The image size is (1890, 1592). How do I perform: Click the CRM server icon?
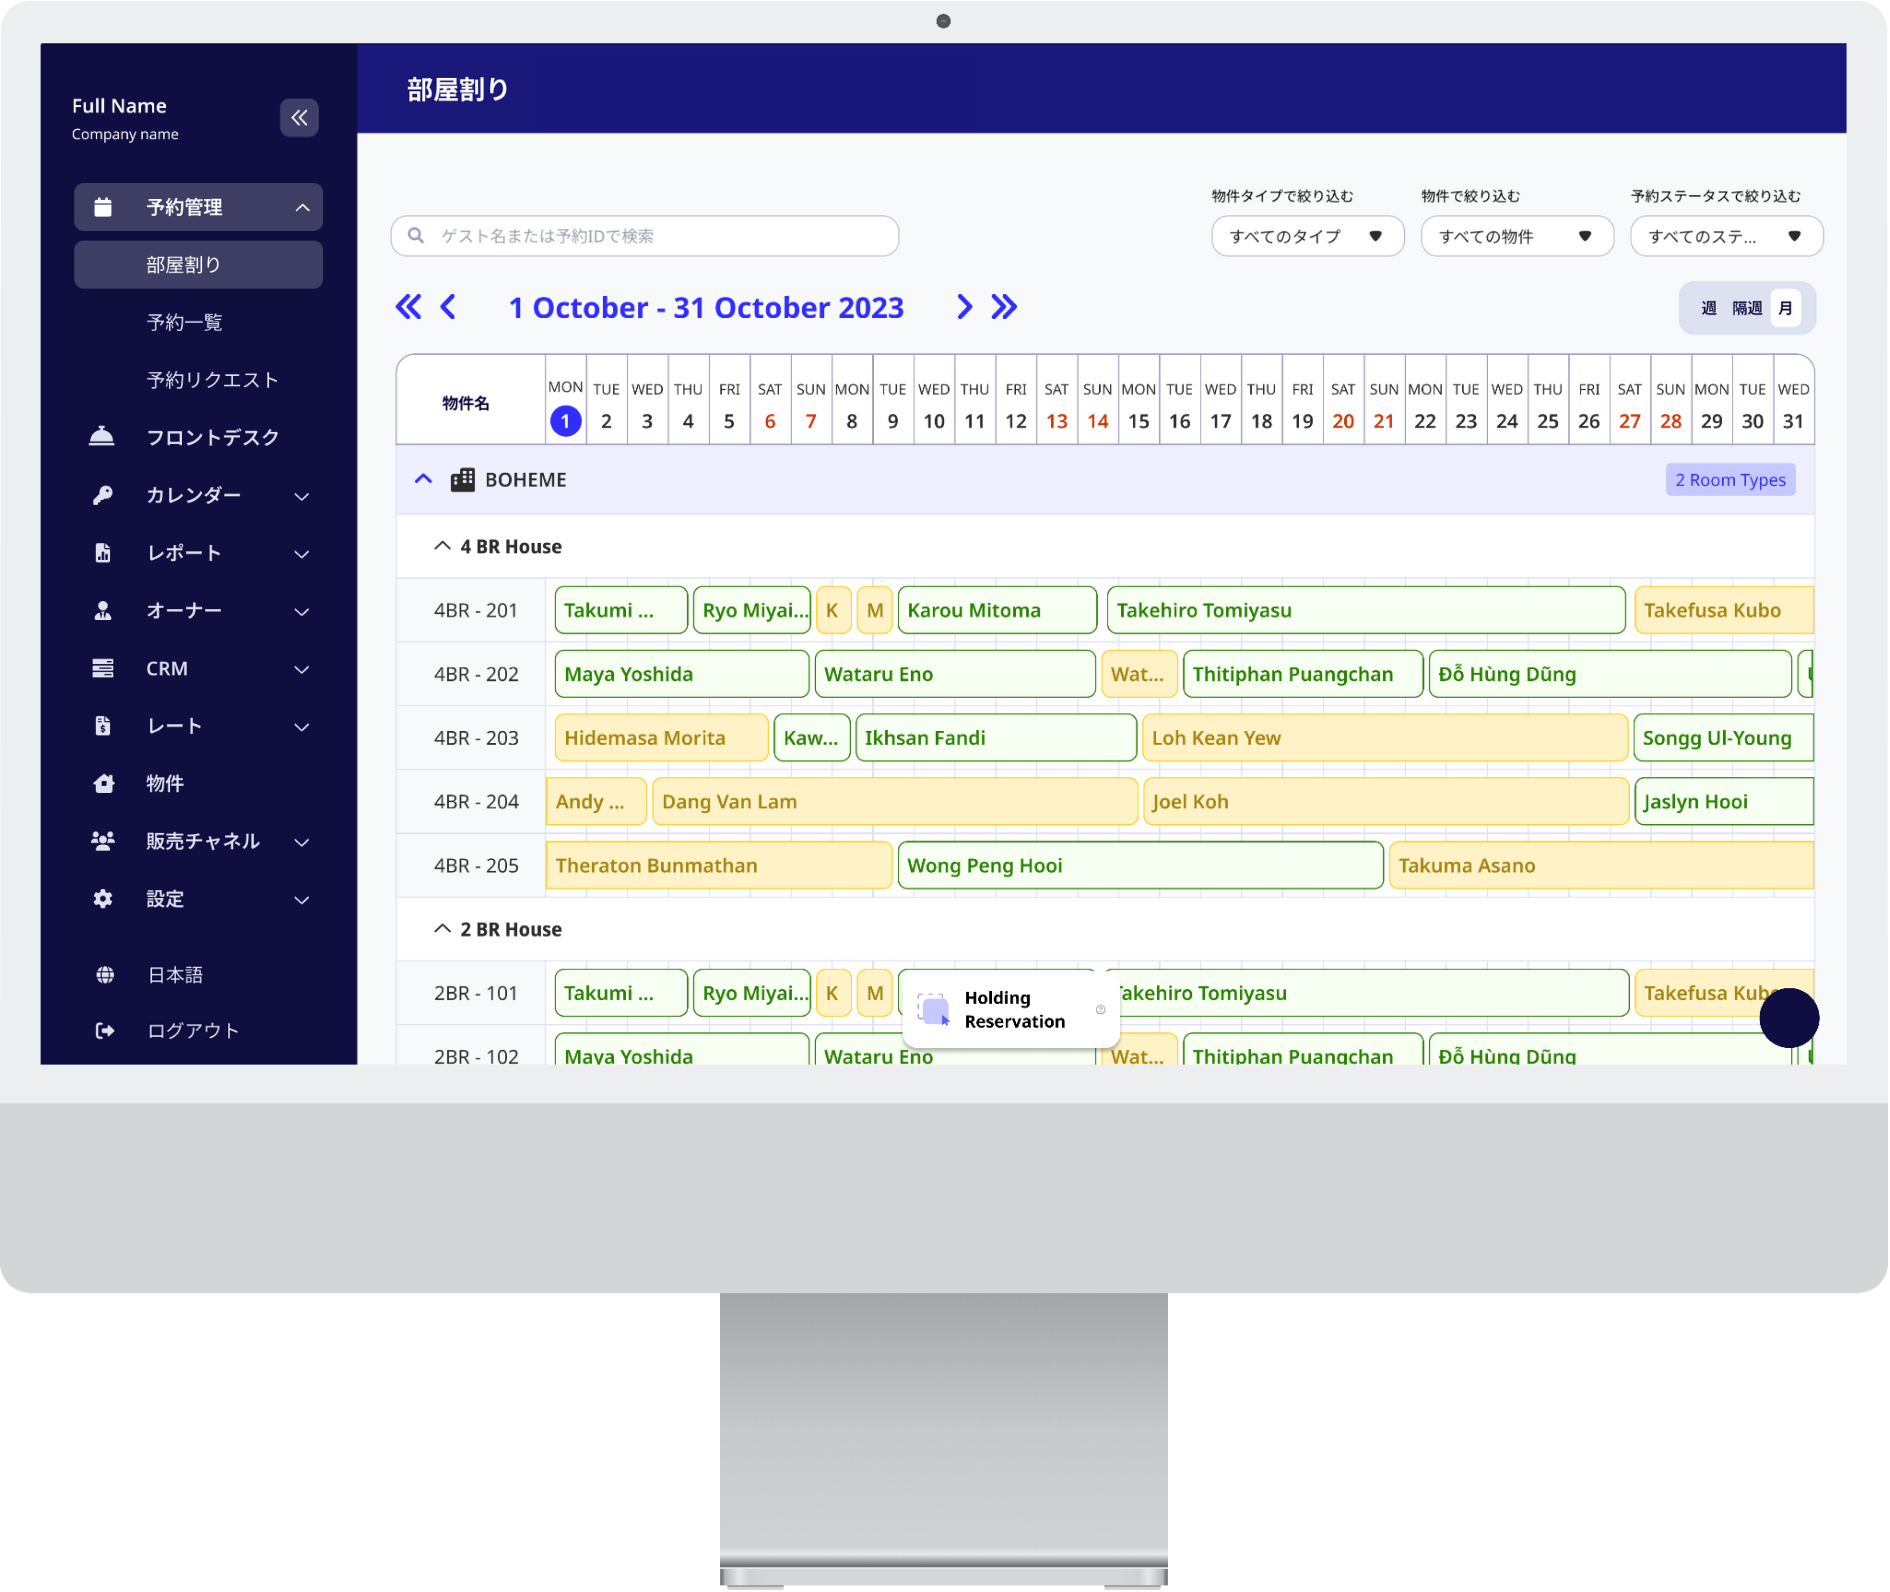click(103, 668)
